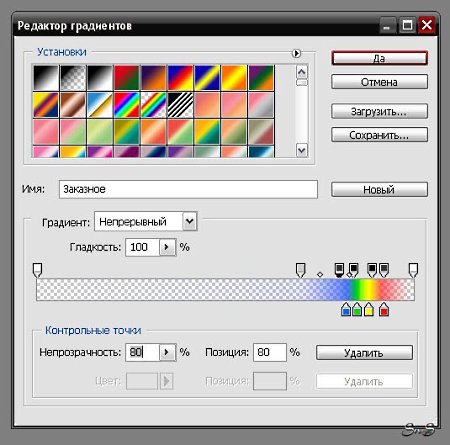Select leftmost opacity stop above gradient bar
The height and width of the screenshot is (445, 450).
(37, 270)
